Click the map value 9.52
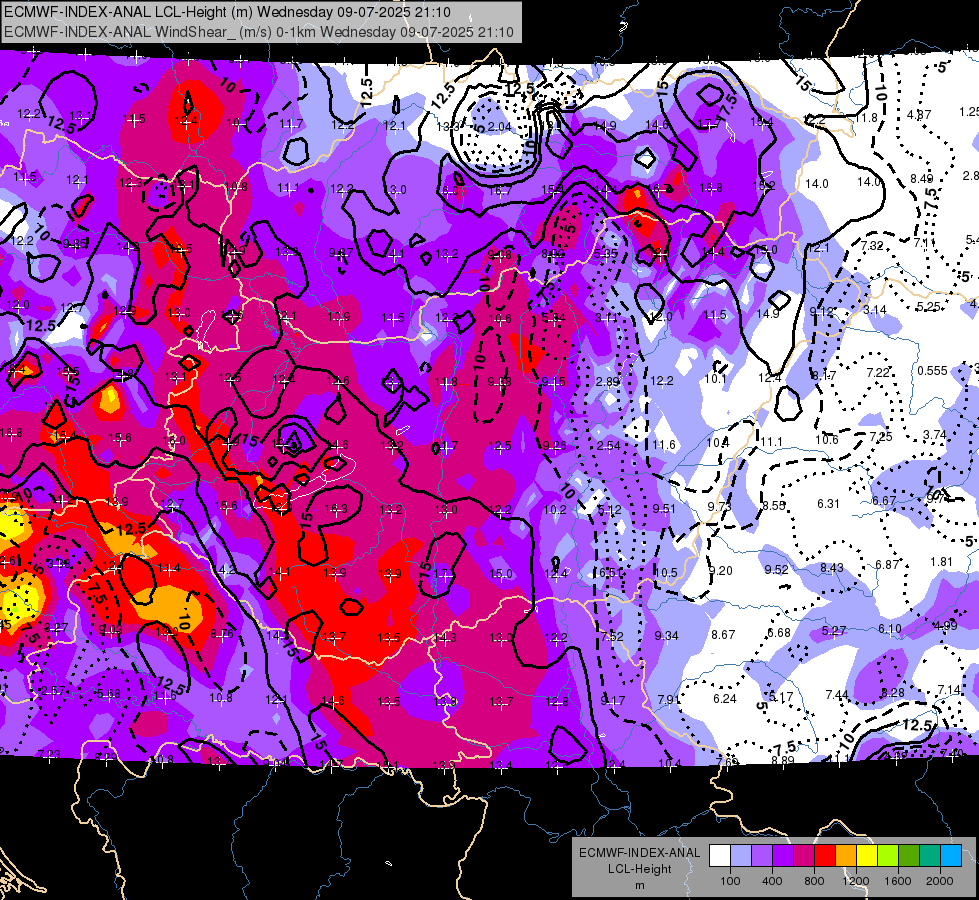The height and width of the screenshot is (900, 979). (777, 569)
